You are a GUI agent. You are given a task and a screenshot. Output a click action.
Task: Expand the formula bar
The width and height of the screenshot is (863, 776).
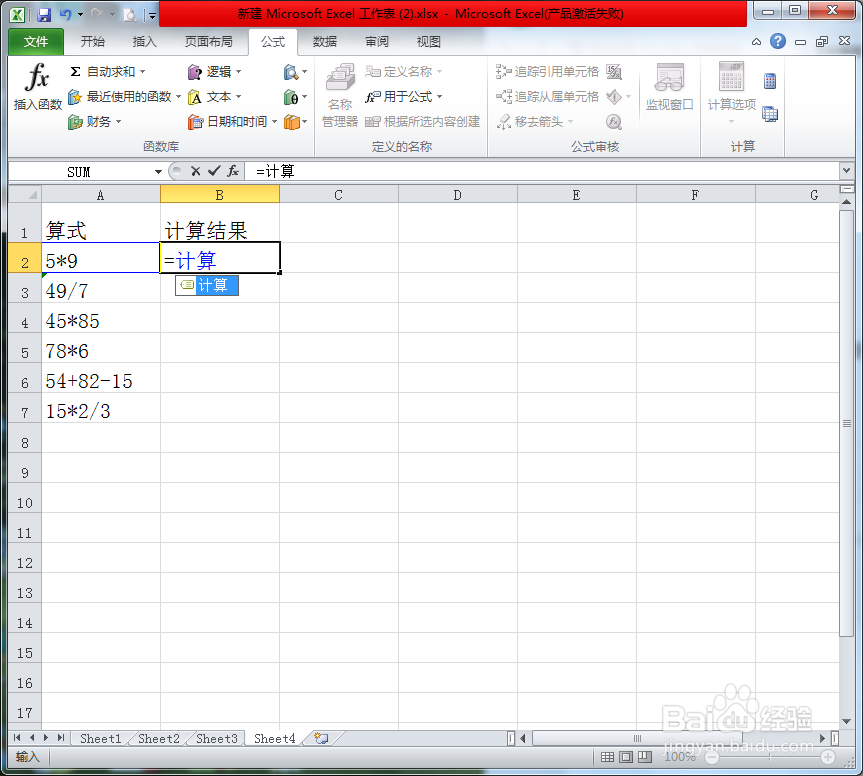tap(846, 171)
